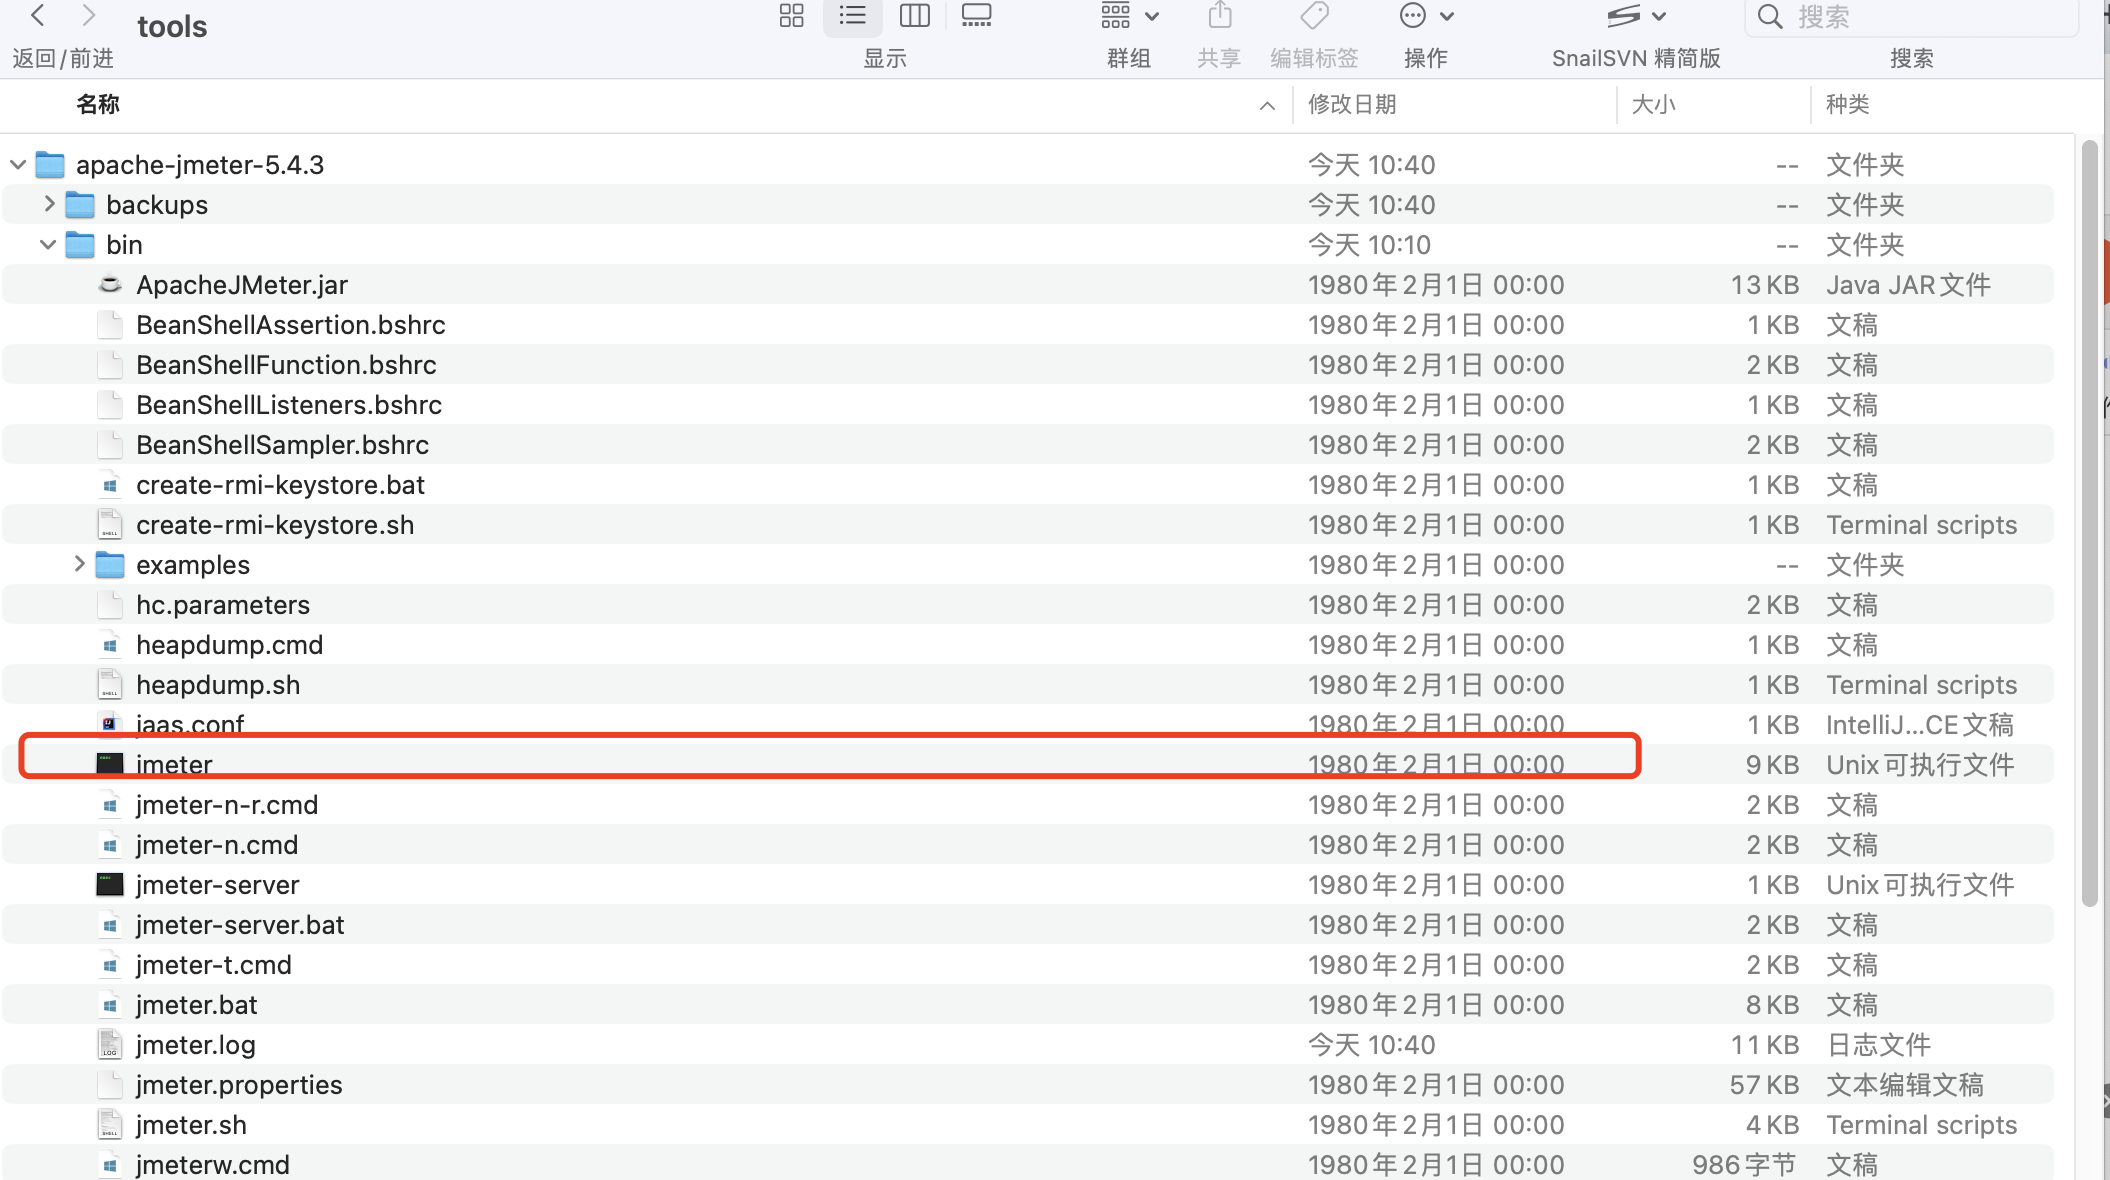The width and height of the screenshot is (2110, 1180).
Task: Select the jmeter Unix executable file
Action: tap(174, 765)
